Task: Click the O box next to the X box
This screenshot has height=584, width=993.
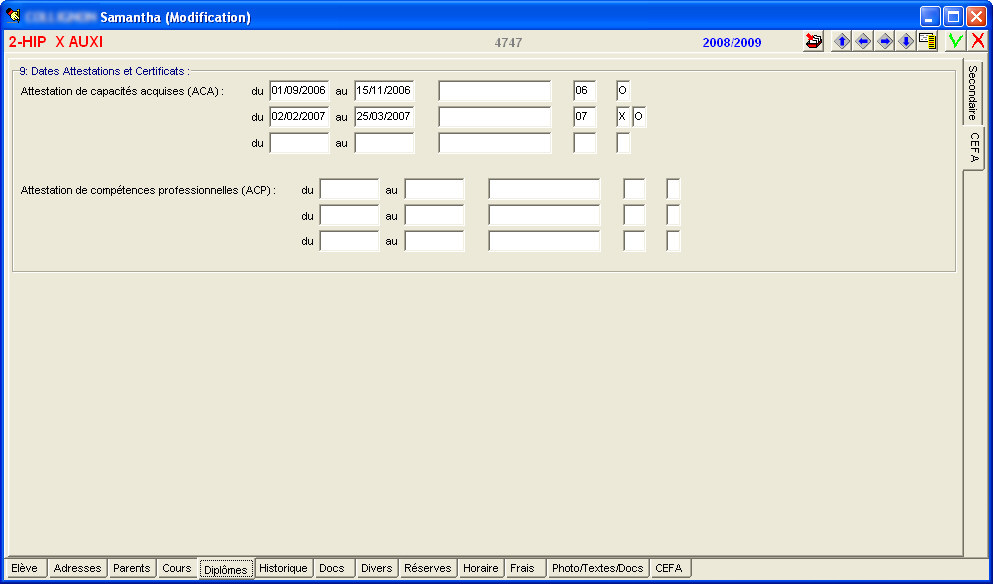Action: (640, 117)
